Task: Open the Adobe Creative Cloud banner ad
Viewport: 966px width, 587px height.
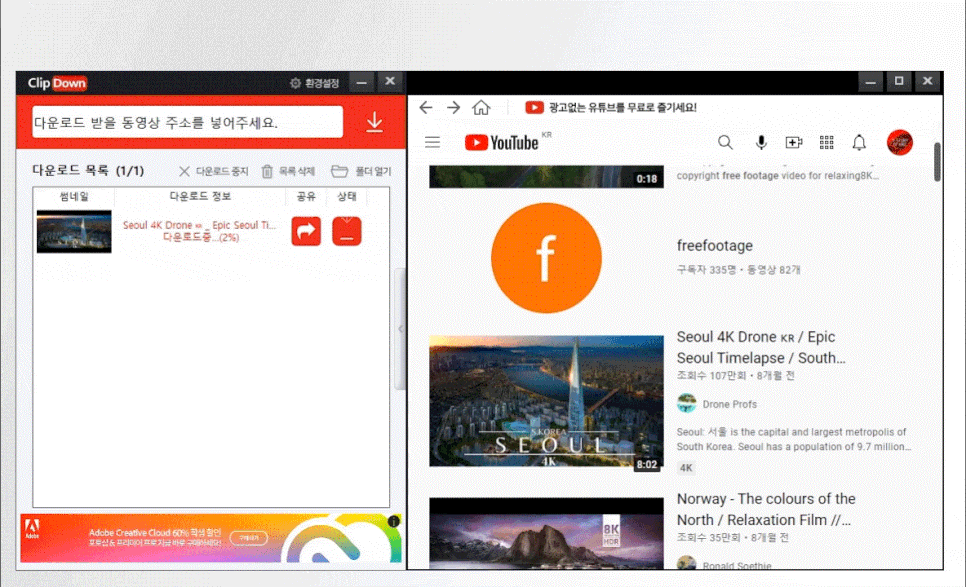Action: [210, 538]
